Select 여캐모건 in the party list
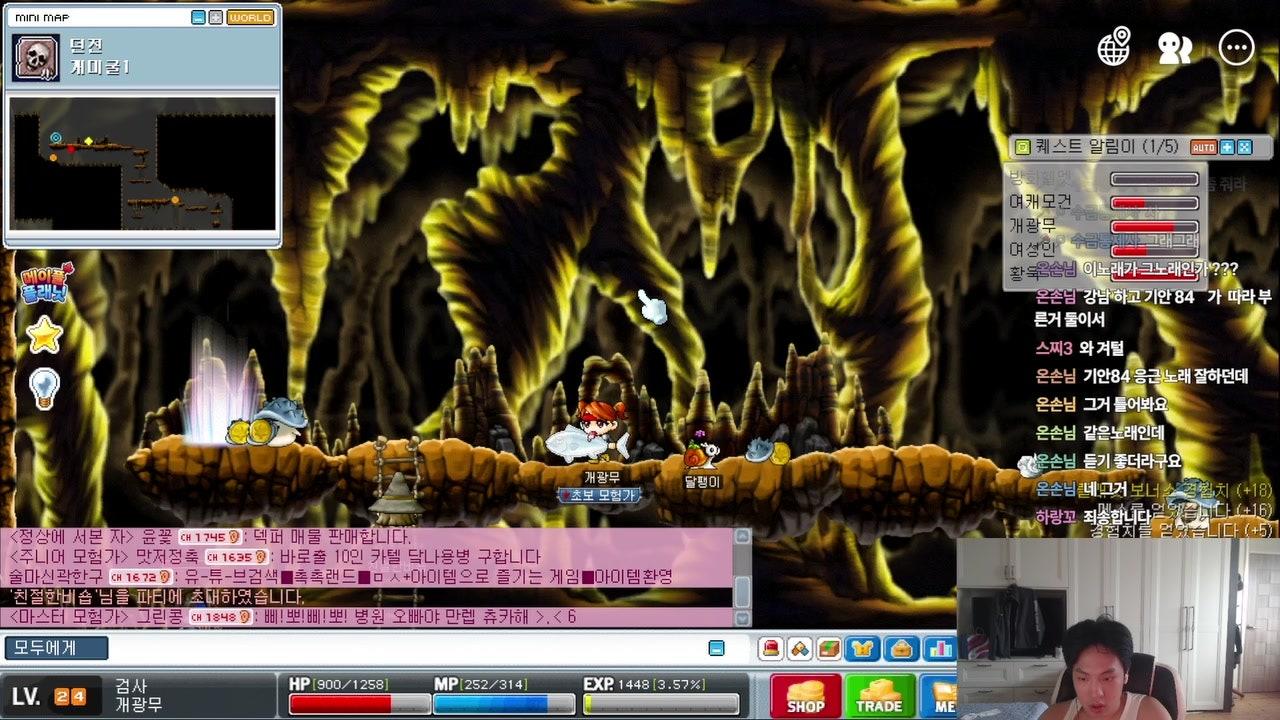 (1040, 202)
